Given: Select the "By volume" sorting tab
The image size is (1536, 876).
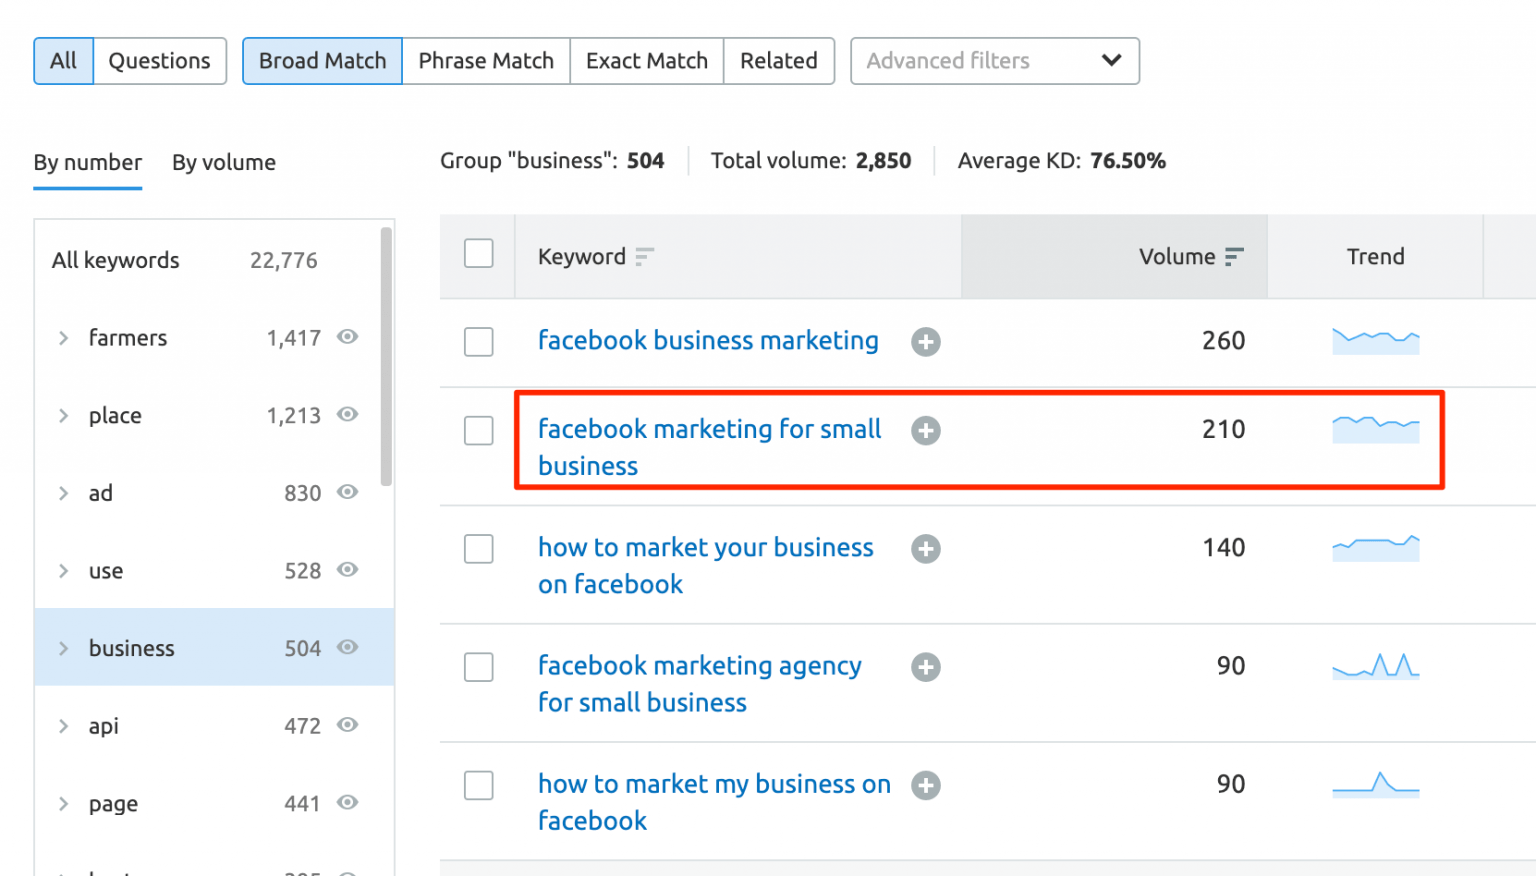Looking at the screenshot, I should point(223,162).
